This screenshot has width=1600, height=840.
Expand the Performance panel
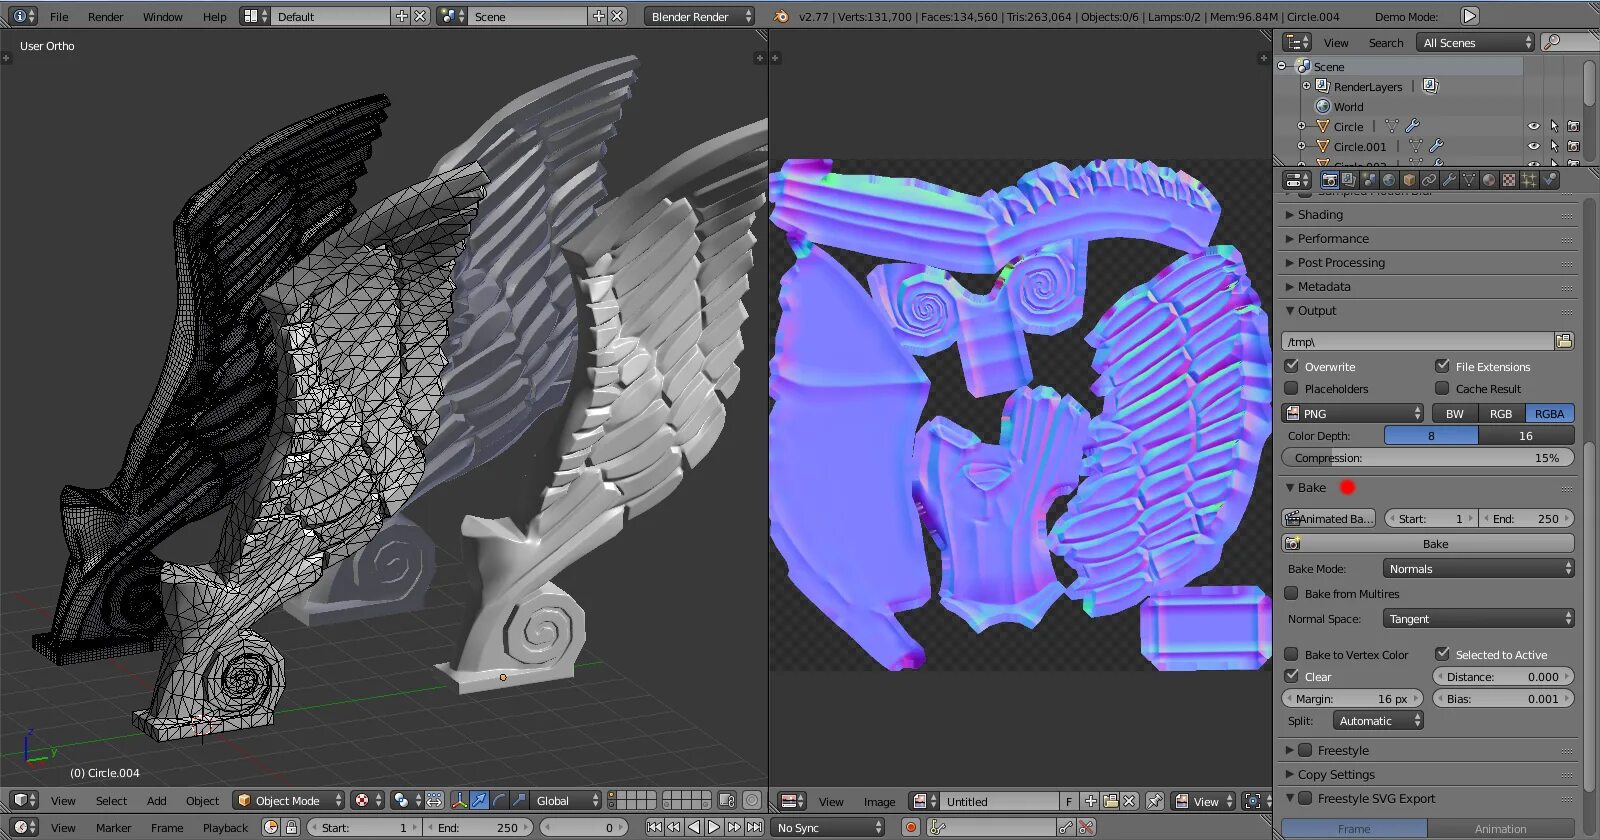click(x=1290, y=238)
